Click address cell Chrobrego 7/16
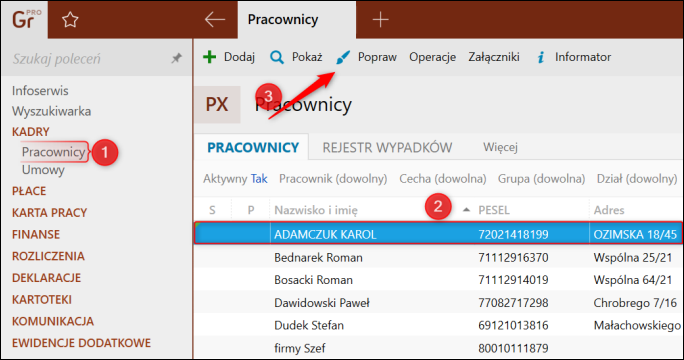 click(x=635, y=303)
